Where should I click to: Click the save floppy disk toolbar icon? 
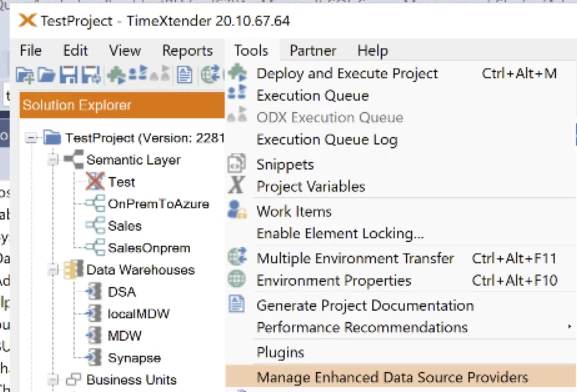[69, 75]
